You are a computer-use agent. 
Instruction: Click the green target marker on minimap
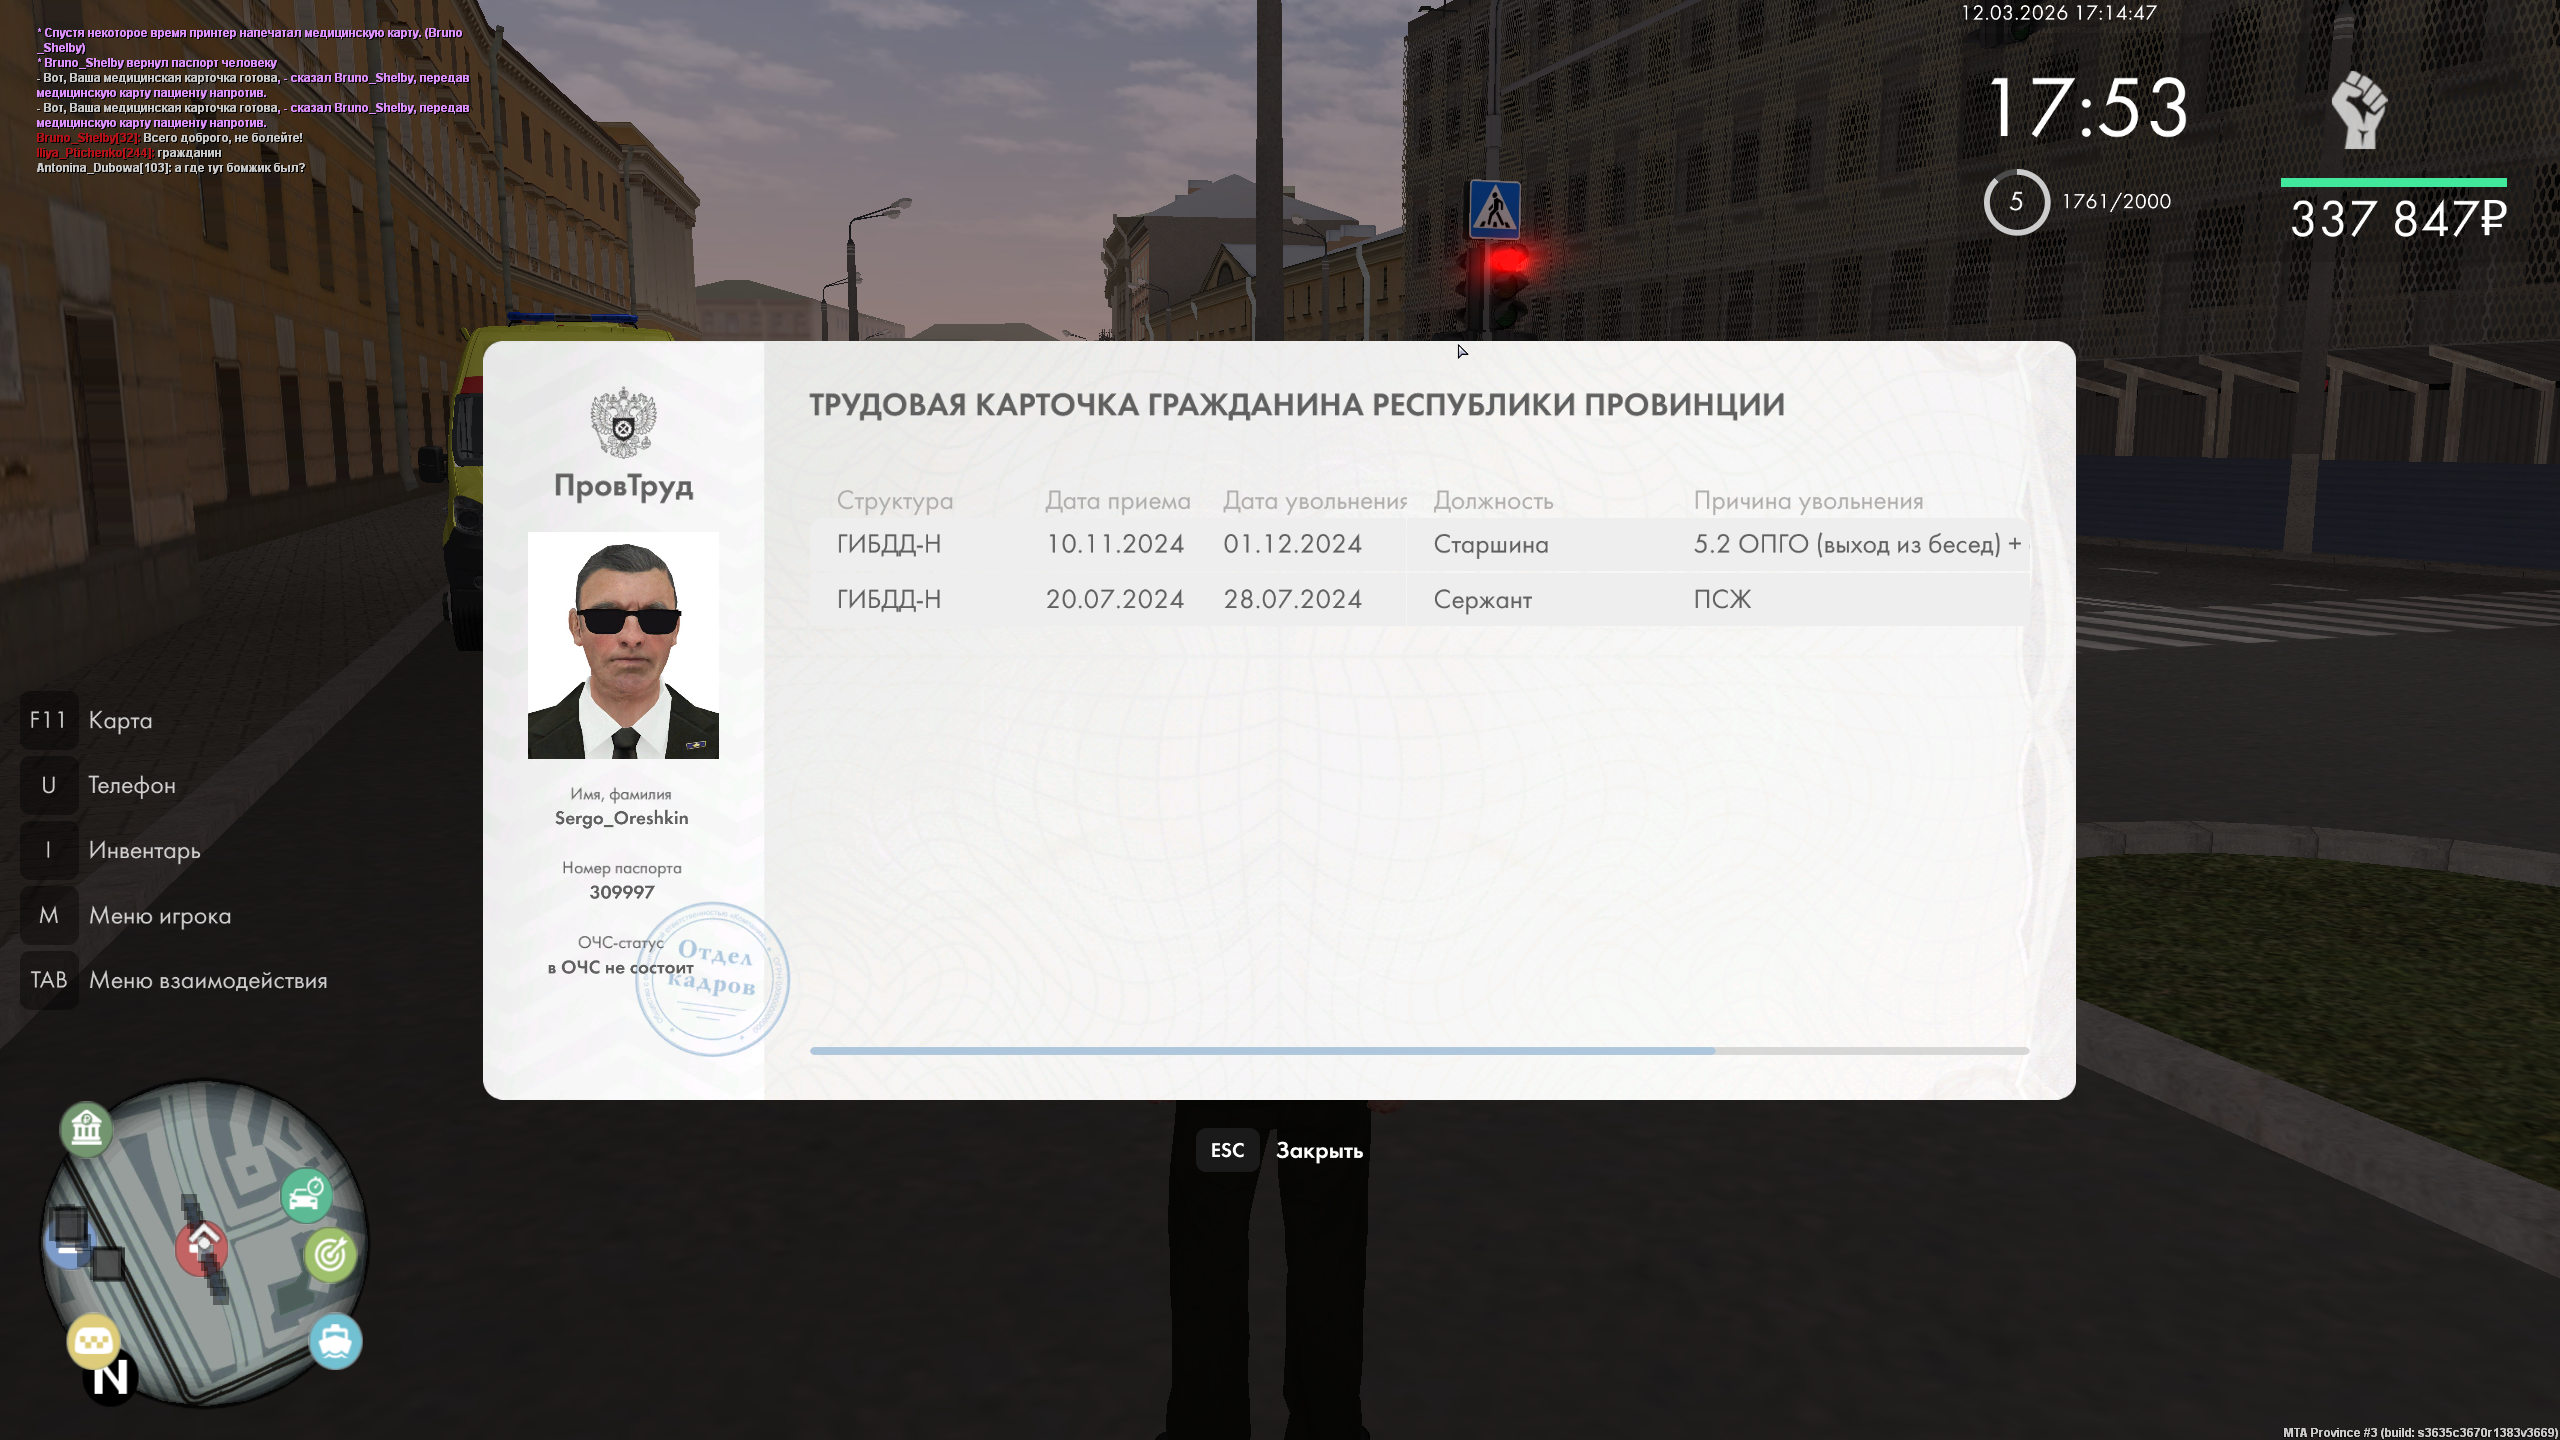330,1254
